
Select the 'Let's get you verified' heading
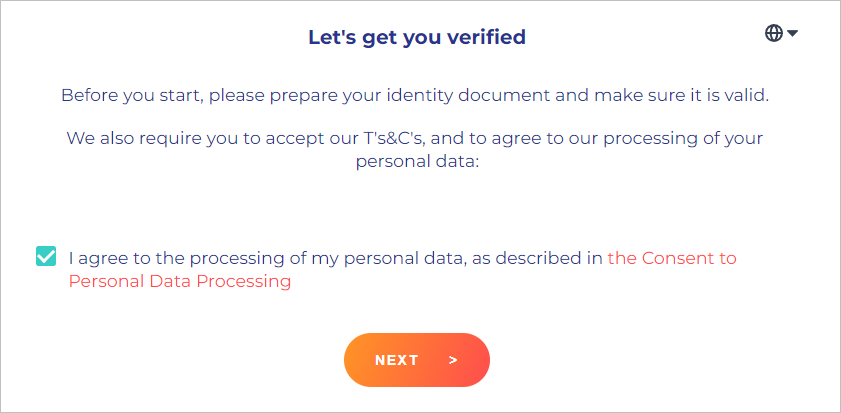tap(417, 37)
